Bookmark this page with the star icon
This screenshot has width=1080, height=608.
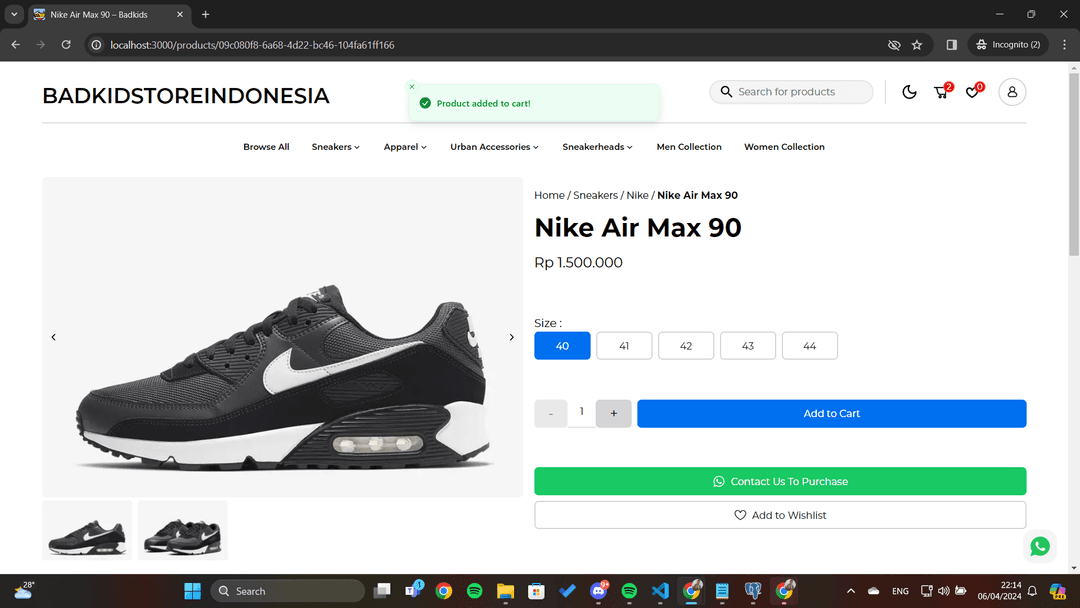(917, 45)
